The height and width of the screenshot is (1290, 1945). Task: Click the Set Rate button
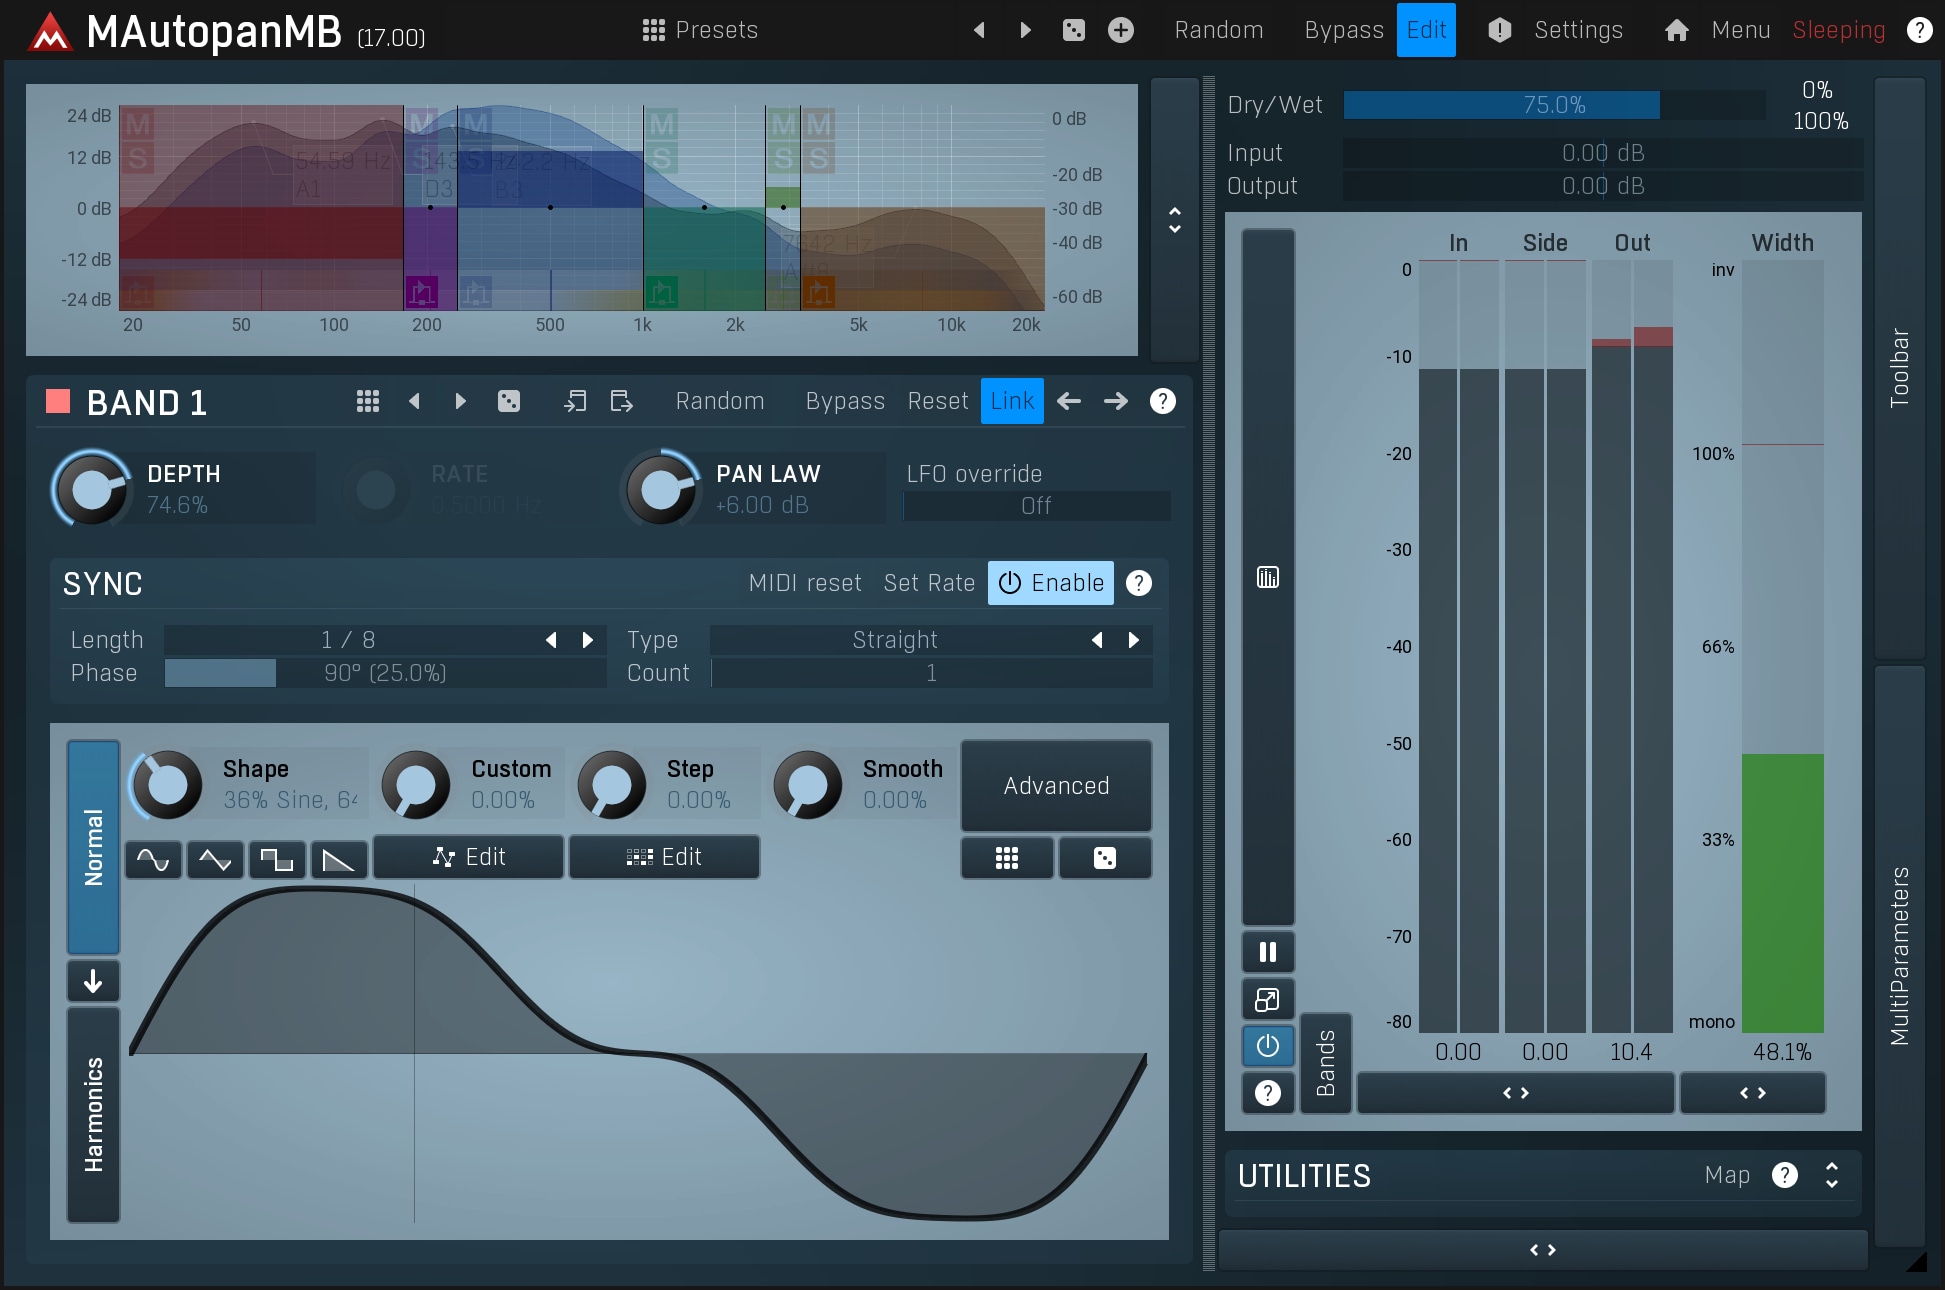click(x=928, y=583)
